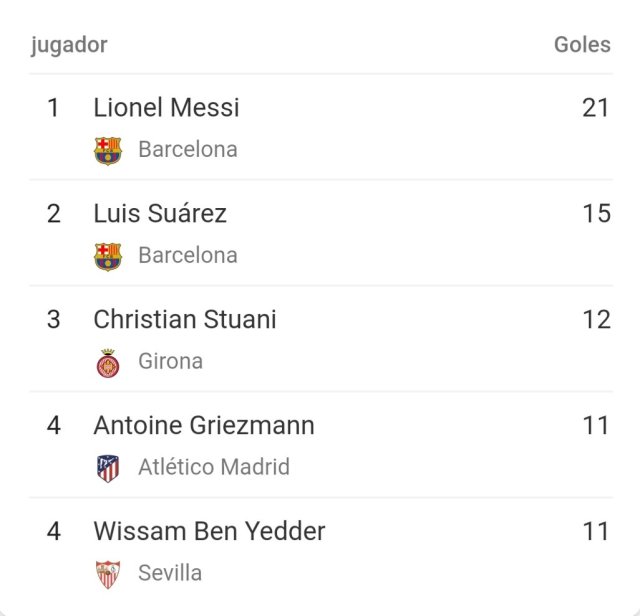Open Antoine Griezmann's player name
This screenshot has width=640, height=616.
(204, 425)
